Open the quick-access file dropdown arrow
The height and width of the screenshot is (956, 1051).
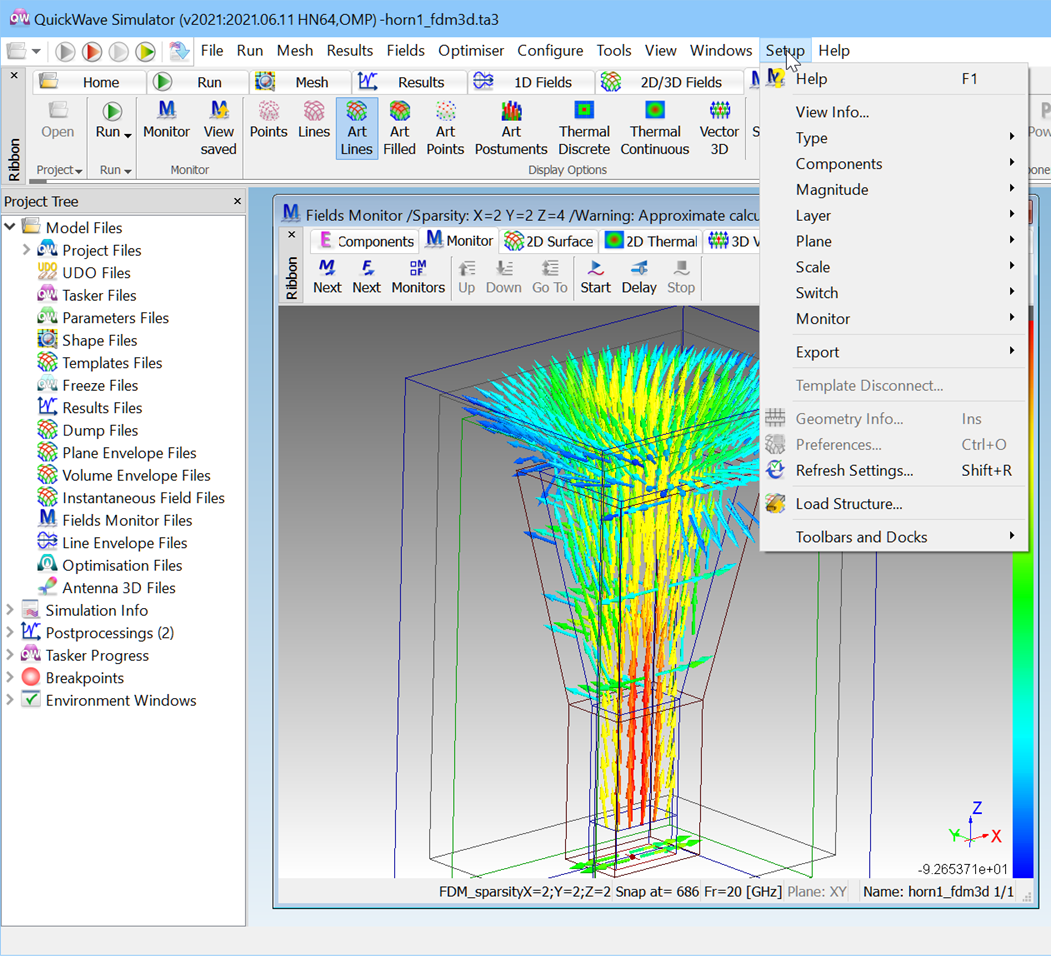point(36,52)
